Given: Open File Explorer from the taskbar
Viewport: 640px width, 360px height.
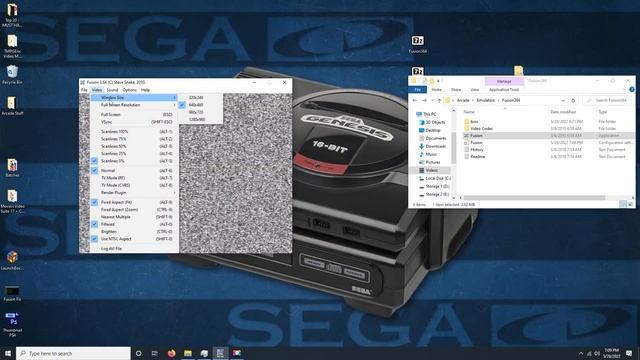Looking at the screenshot, I should point(188,353).
